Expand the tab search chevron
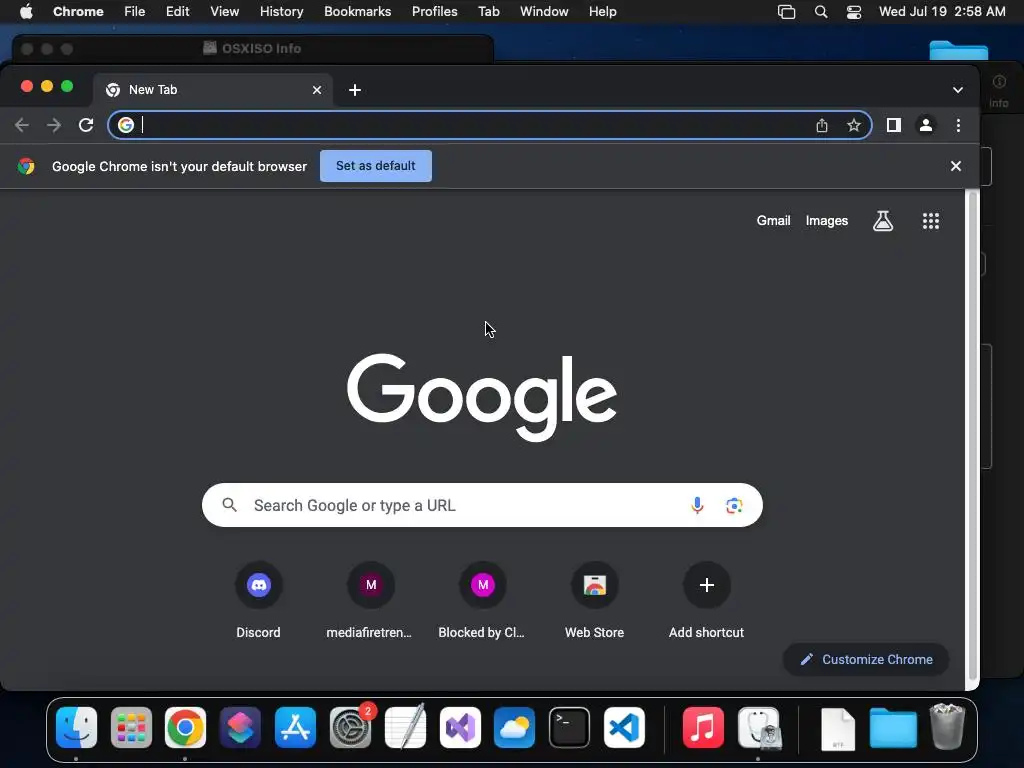 tap(957, 90)
